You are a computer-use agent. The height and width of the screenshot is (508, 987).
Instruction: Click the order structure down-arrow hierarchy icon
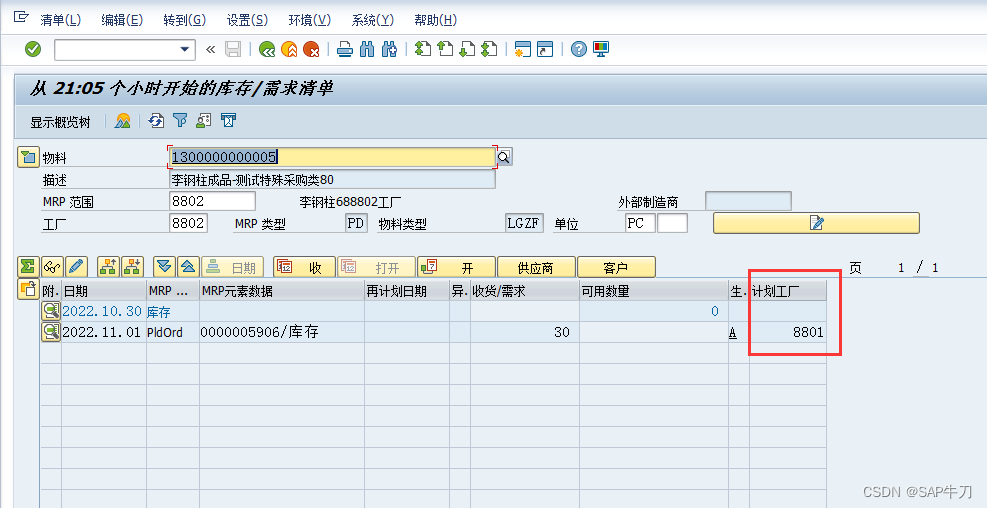pyautogui.click(x=132, y=267)
